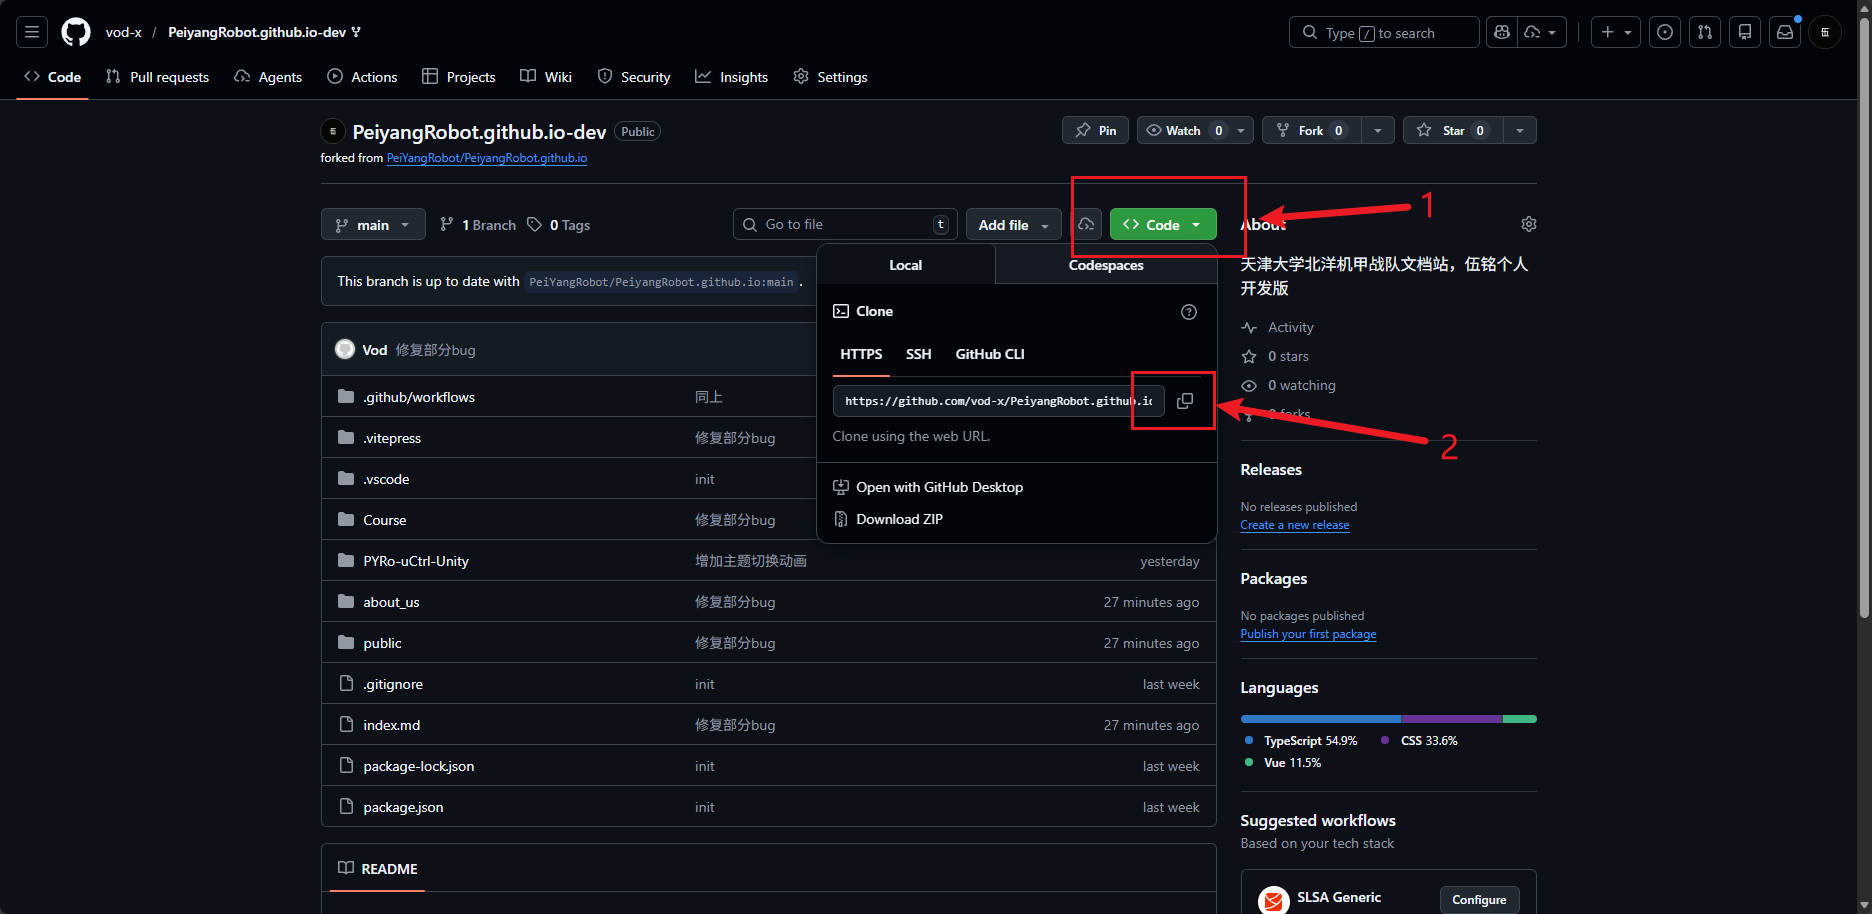The image size is (1872, 914).
Task: Click the clone help question-mark icon
Action: tap(1189, 312)
